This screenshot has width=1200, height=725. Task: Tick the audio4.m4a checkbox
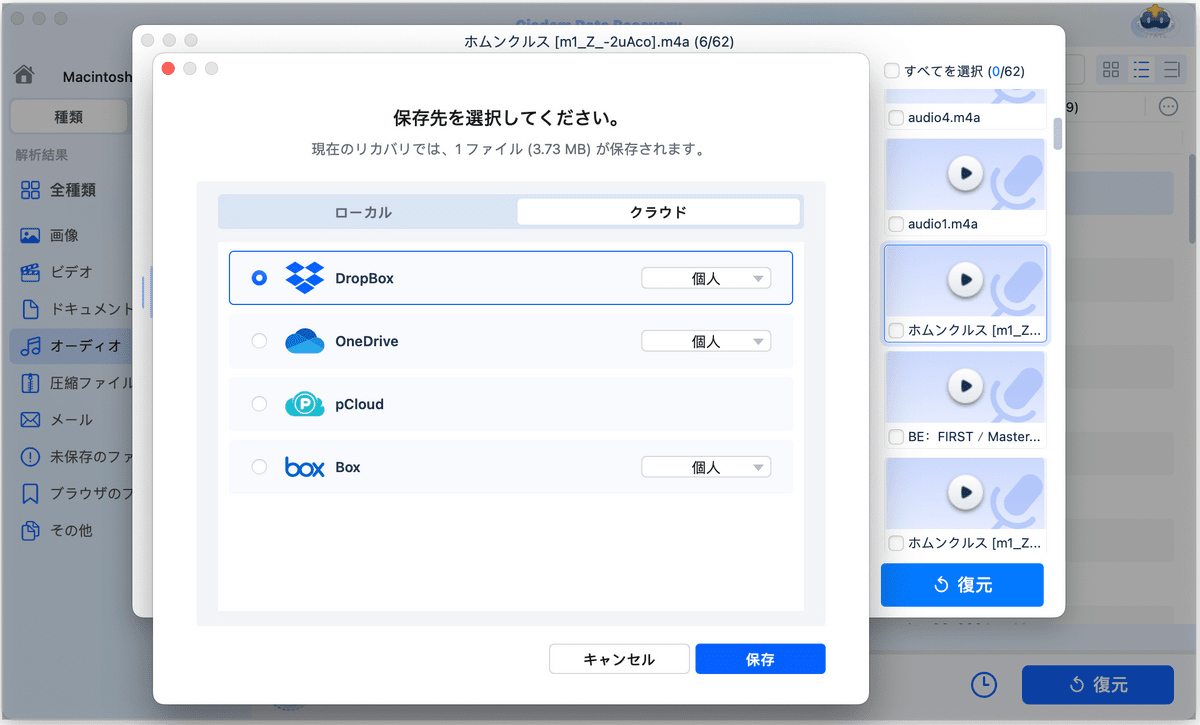coord(896,118)
